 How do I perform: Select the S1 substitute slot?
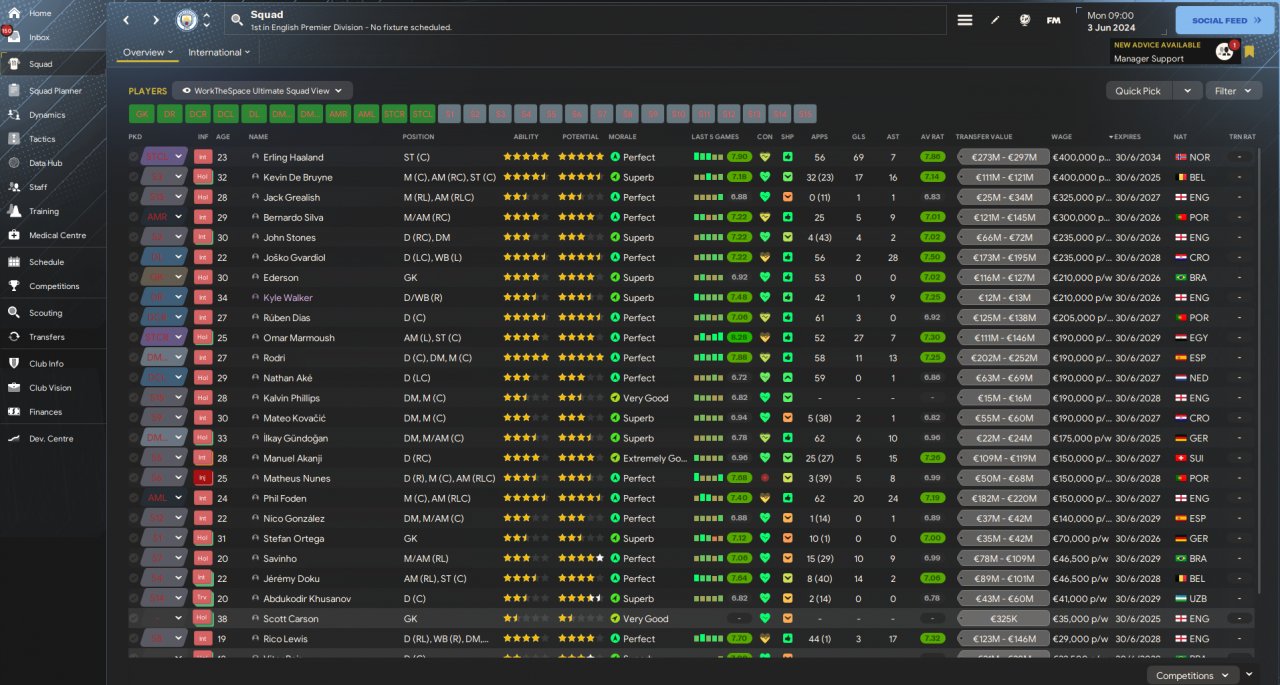coord(450,114)
